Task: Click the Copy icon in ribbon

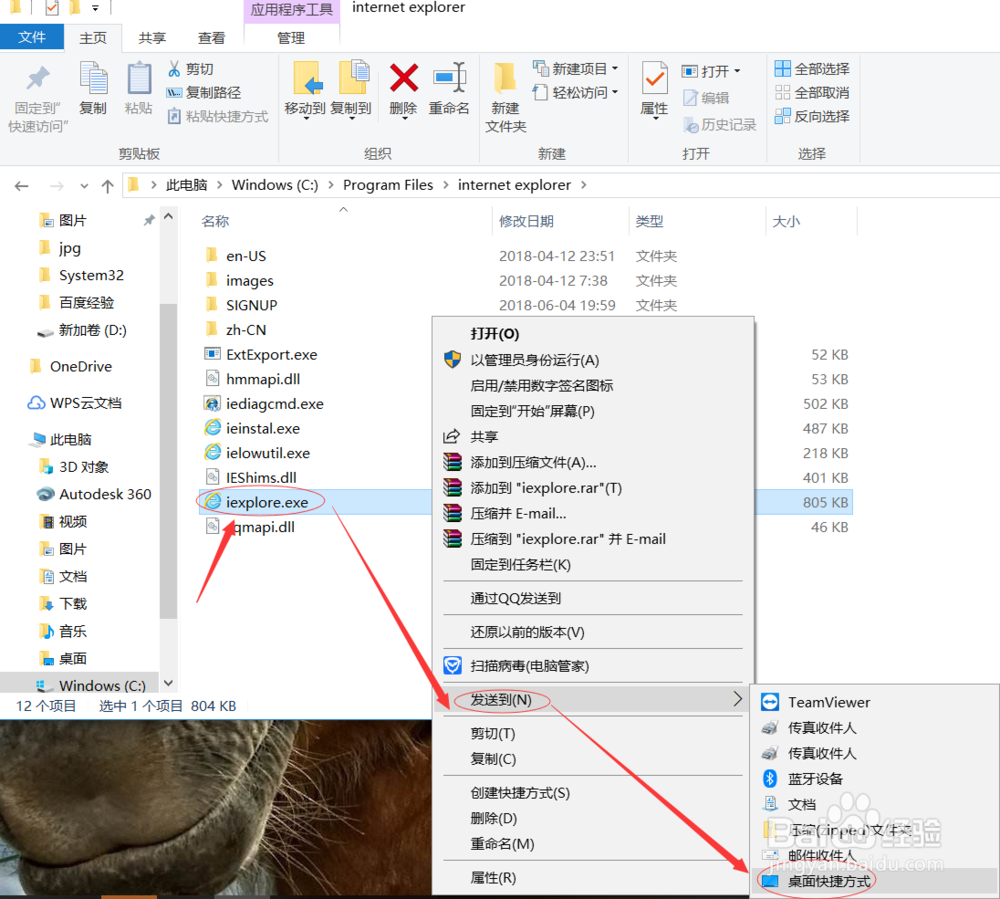Action: tap(93, 78)
